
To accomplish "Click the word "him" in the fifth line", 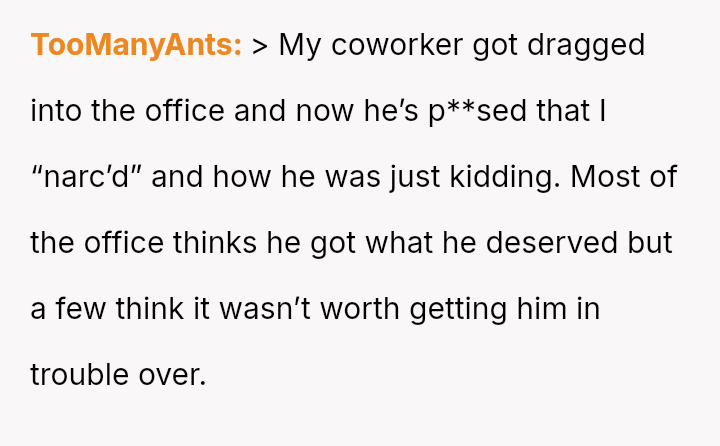I will coord(544,309).
